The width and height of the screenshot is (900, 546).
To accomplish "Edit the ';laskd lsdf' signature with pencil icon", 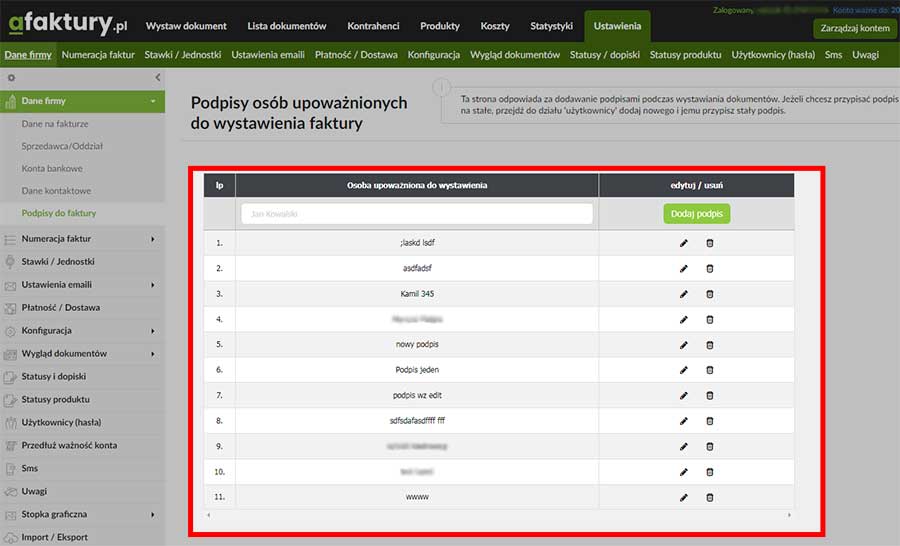I will click(x=684, y=243).
